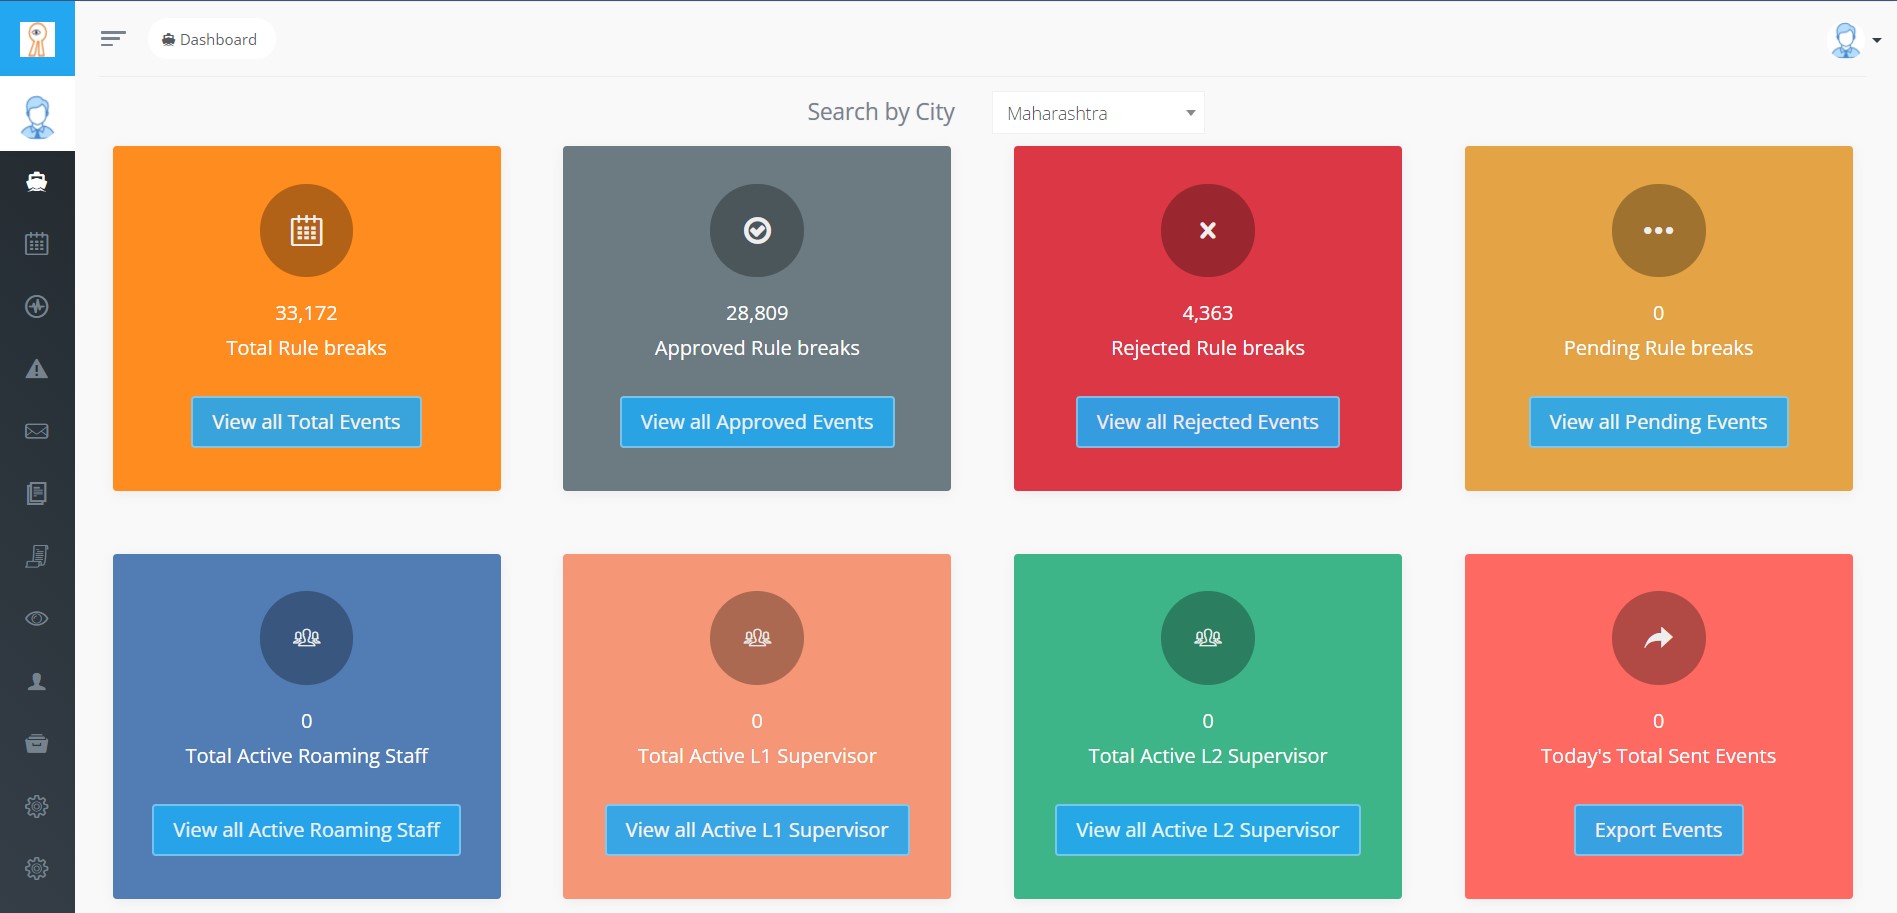The width and height of the screenshot is (1897, 913).
Task: Open View all Approved Events
Action: 757,422
